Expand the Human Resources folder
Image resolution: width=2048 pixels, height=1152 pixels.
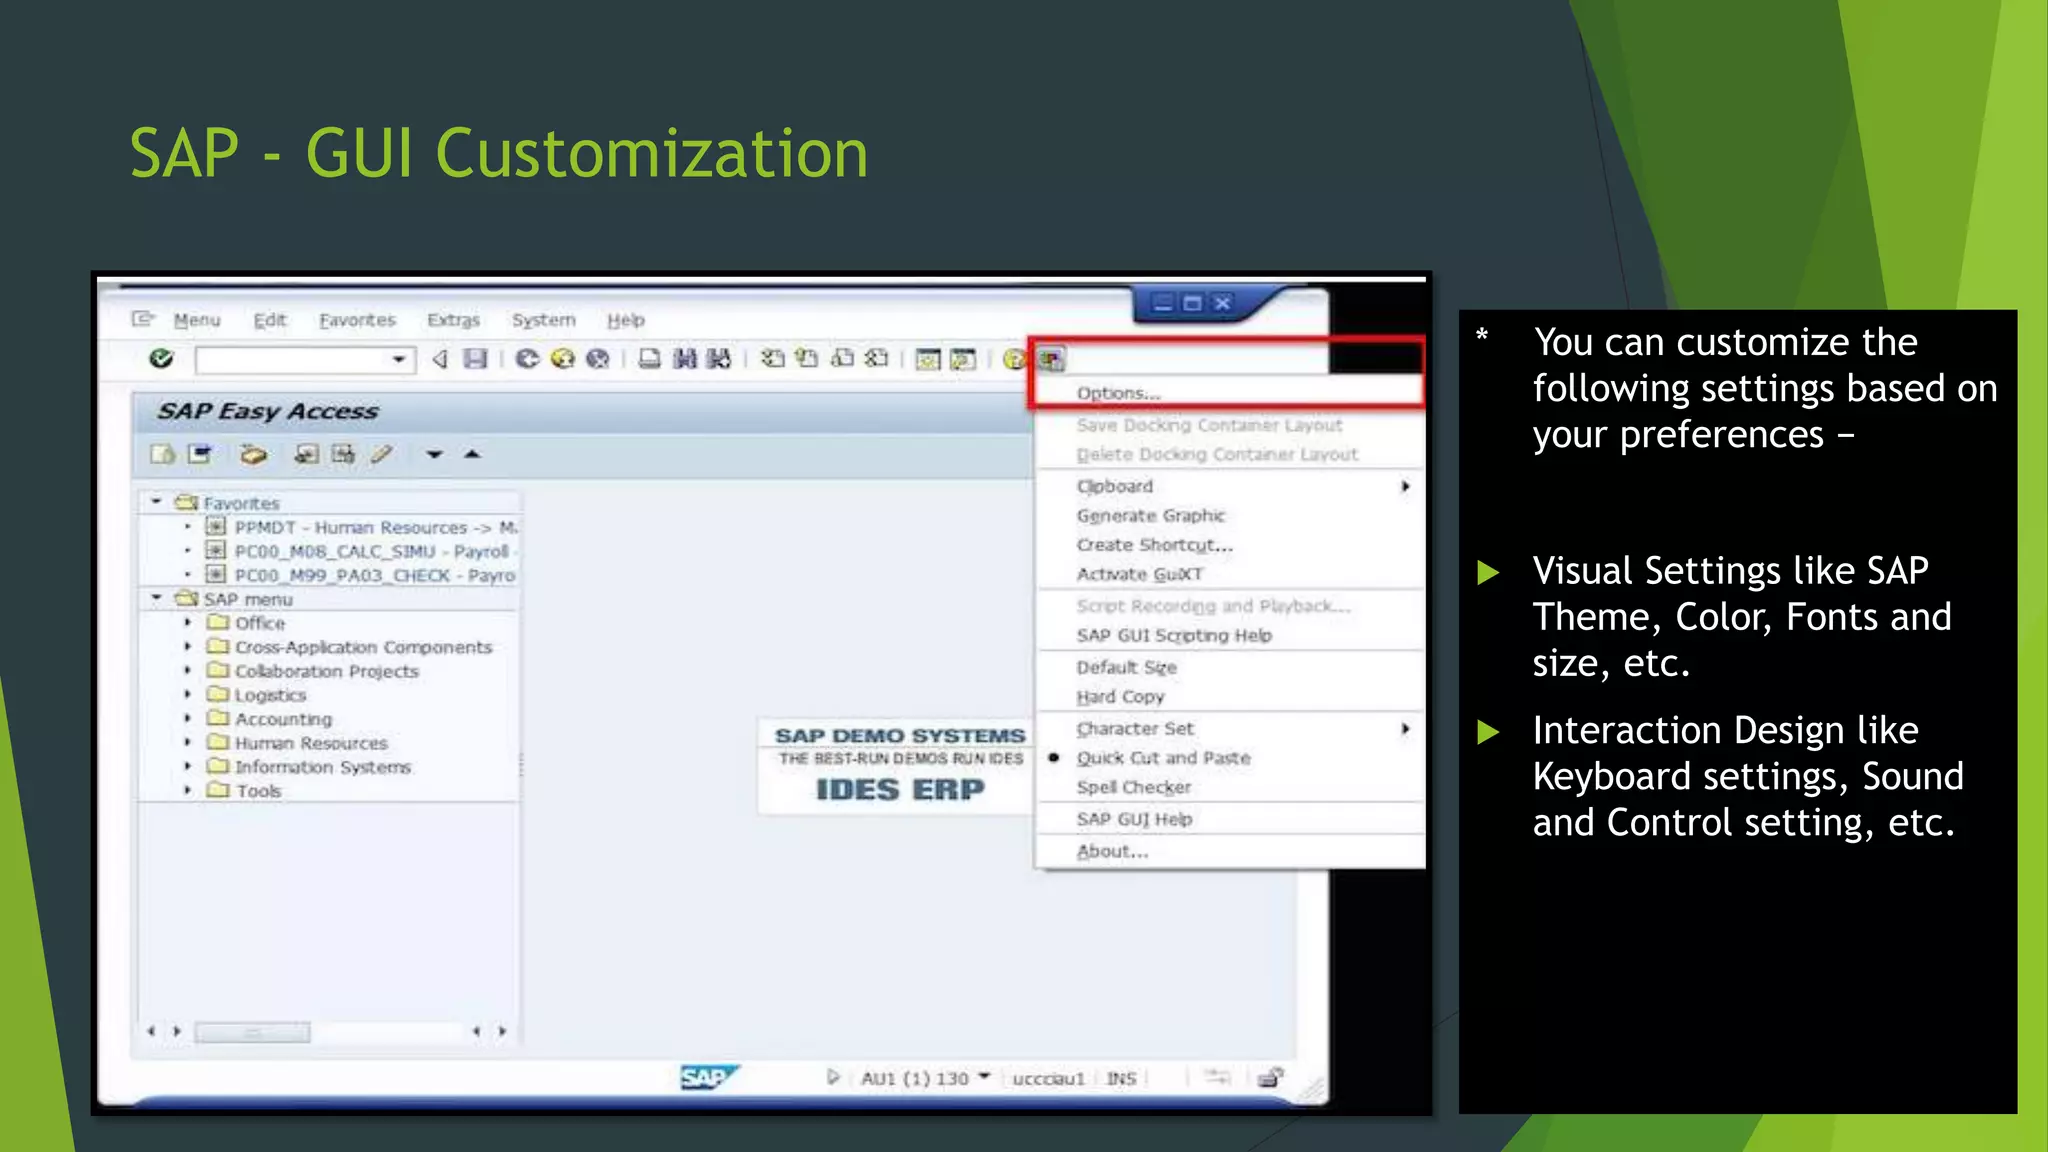(x=187, y=743)
